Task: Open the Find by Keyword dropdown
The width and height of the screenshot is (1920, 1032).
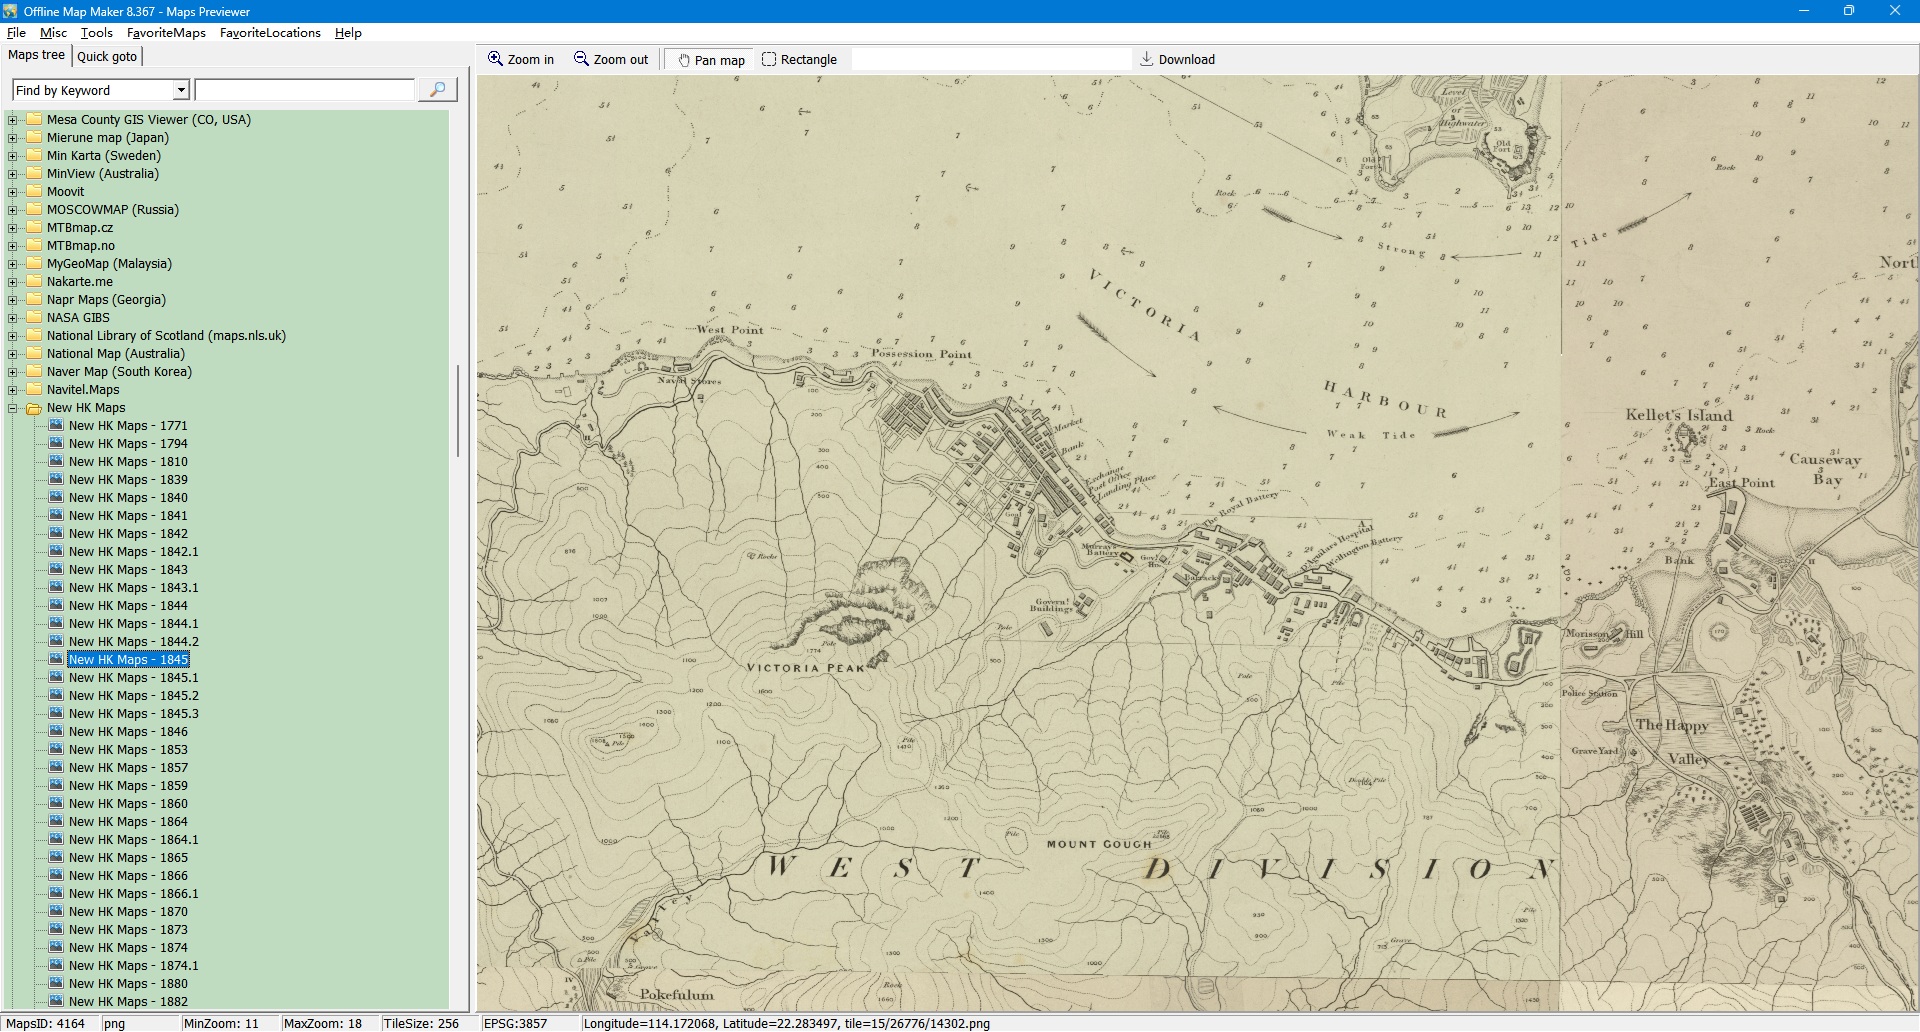Action: tap(181, 90)
